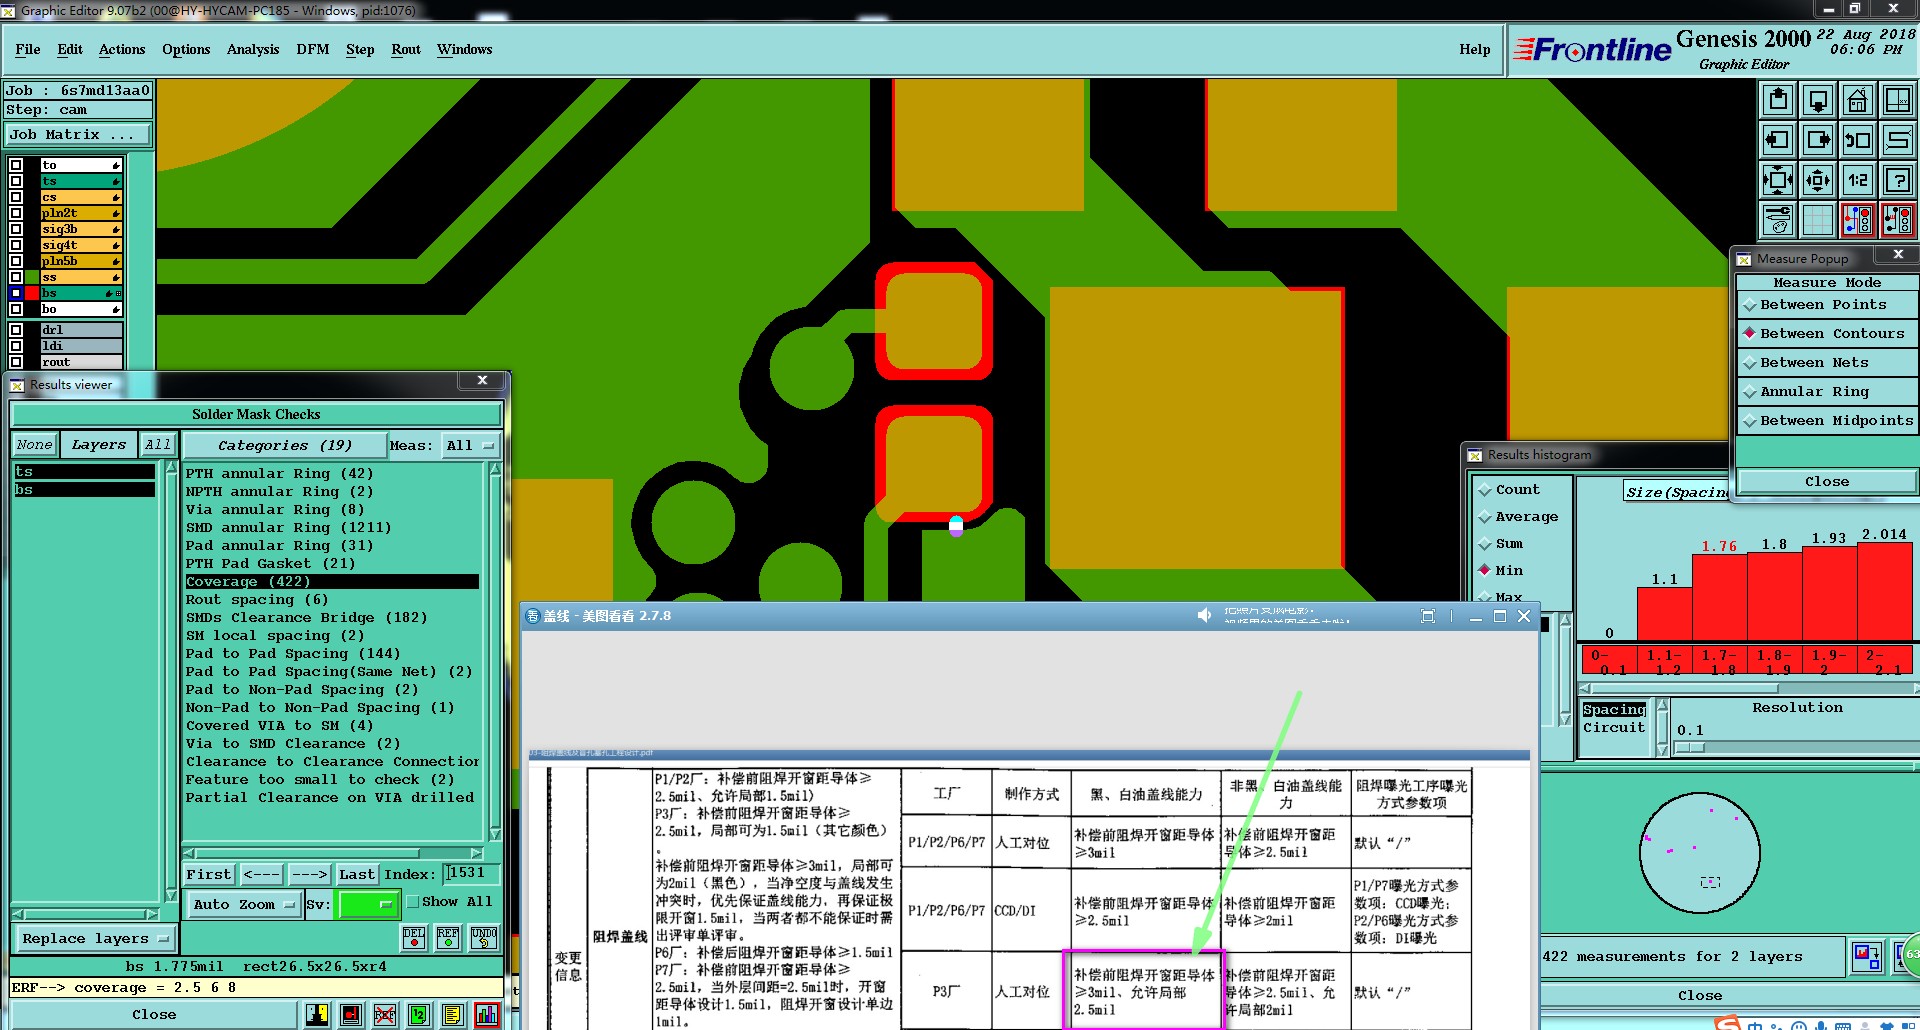
Task: Open the Categories (19) selector
Action: (284, 445)
